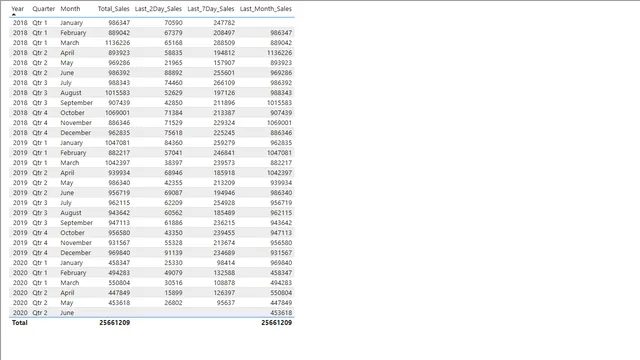Image resolution: width=640 pixels, height=360 pixels.
Task: Select Last_Month_Sales value 943642
Action: (x=281, y=223)
